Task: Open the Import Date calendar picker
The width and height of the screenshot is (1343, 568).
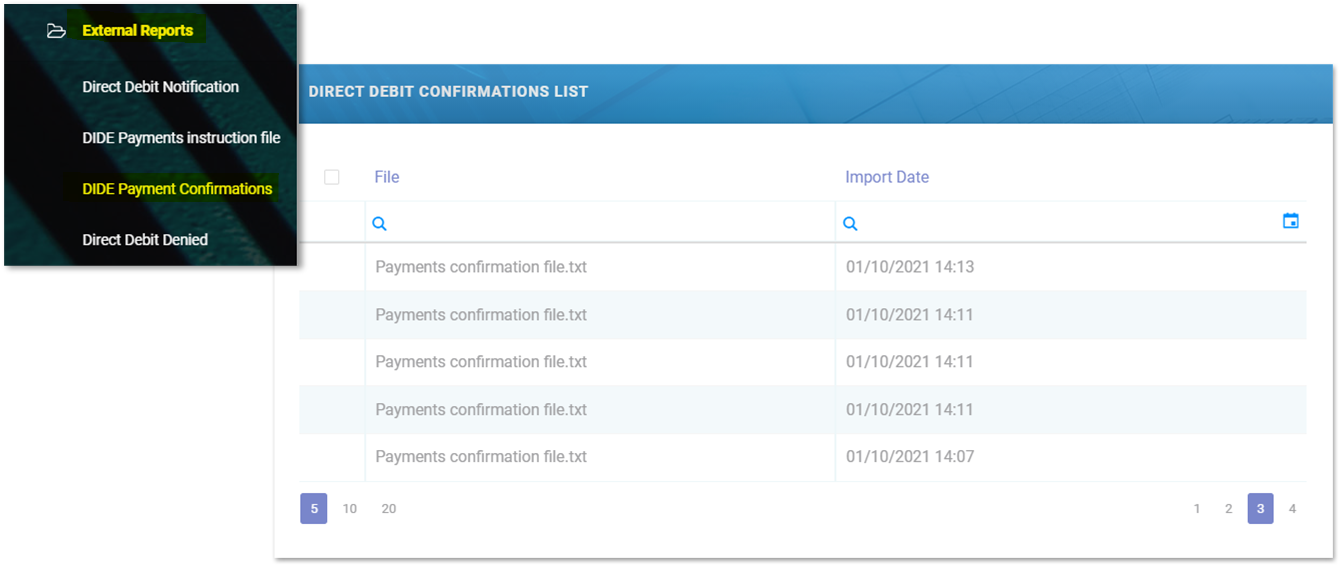Action: pyautogui.click(x=1290, y=221)
